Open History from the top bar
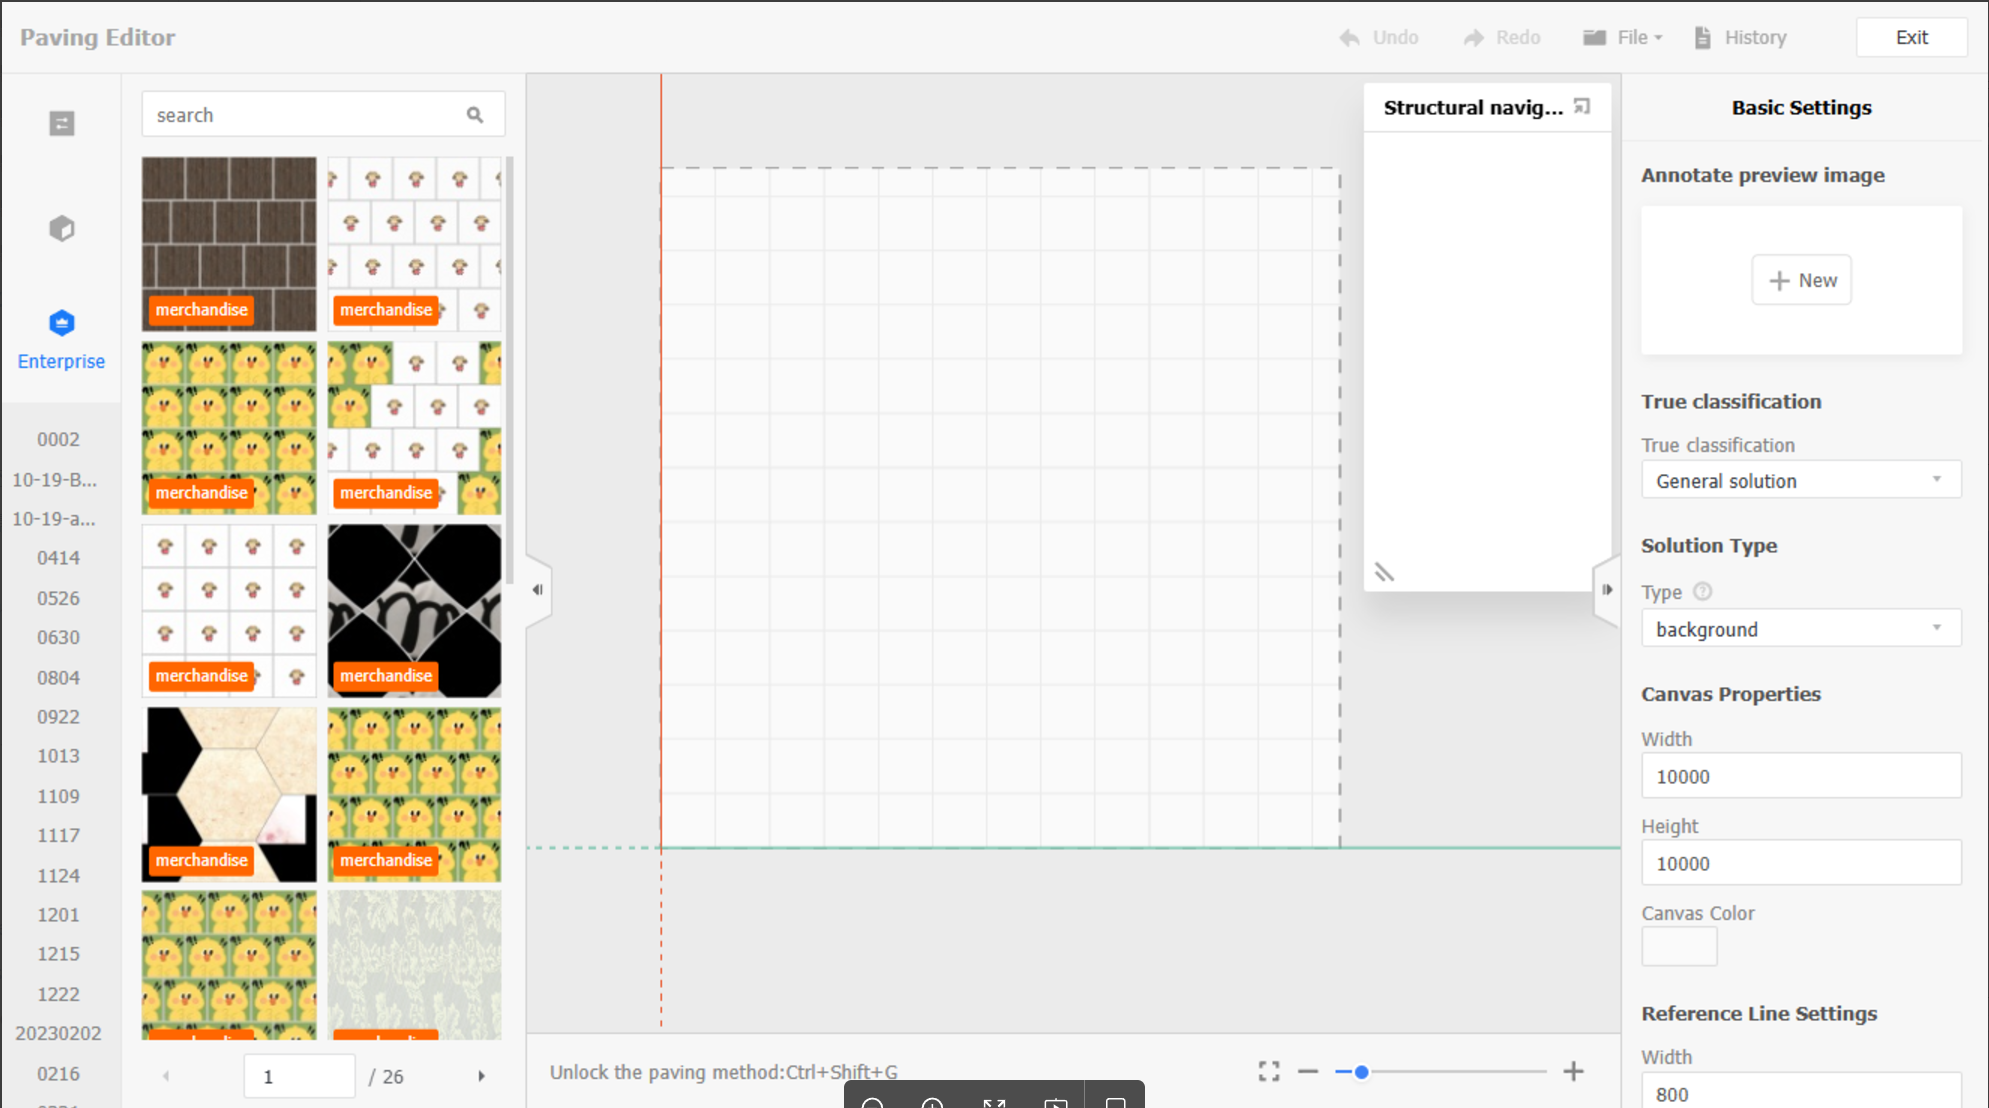This screenshot has height=1108, width=1989. (1741, 37)
